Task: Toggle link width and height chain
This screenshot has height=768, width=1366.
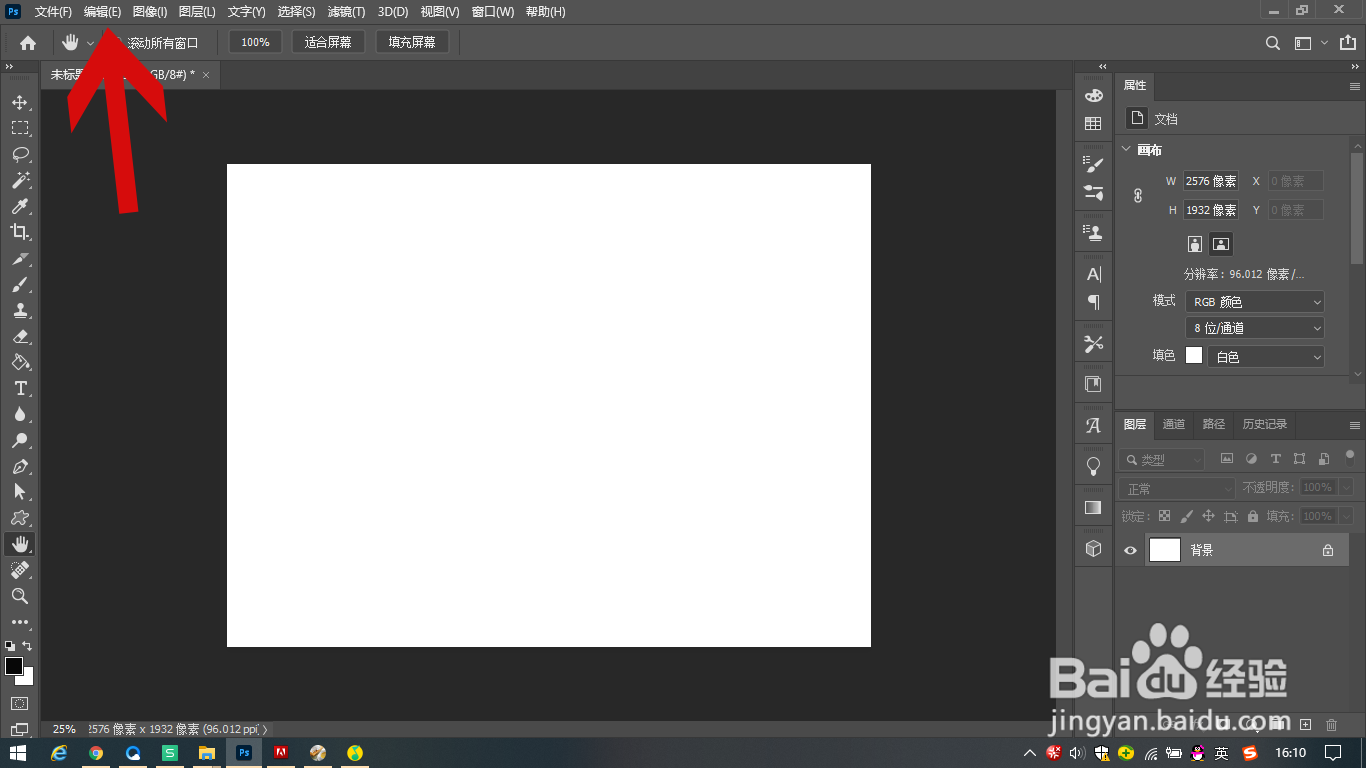Action: (1138, 196)
